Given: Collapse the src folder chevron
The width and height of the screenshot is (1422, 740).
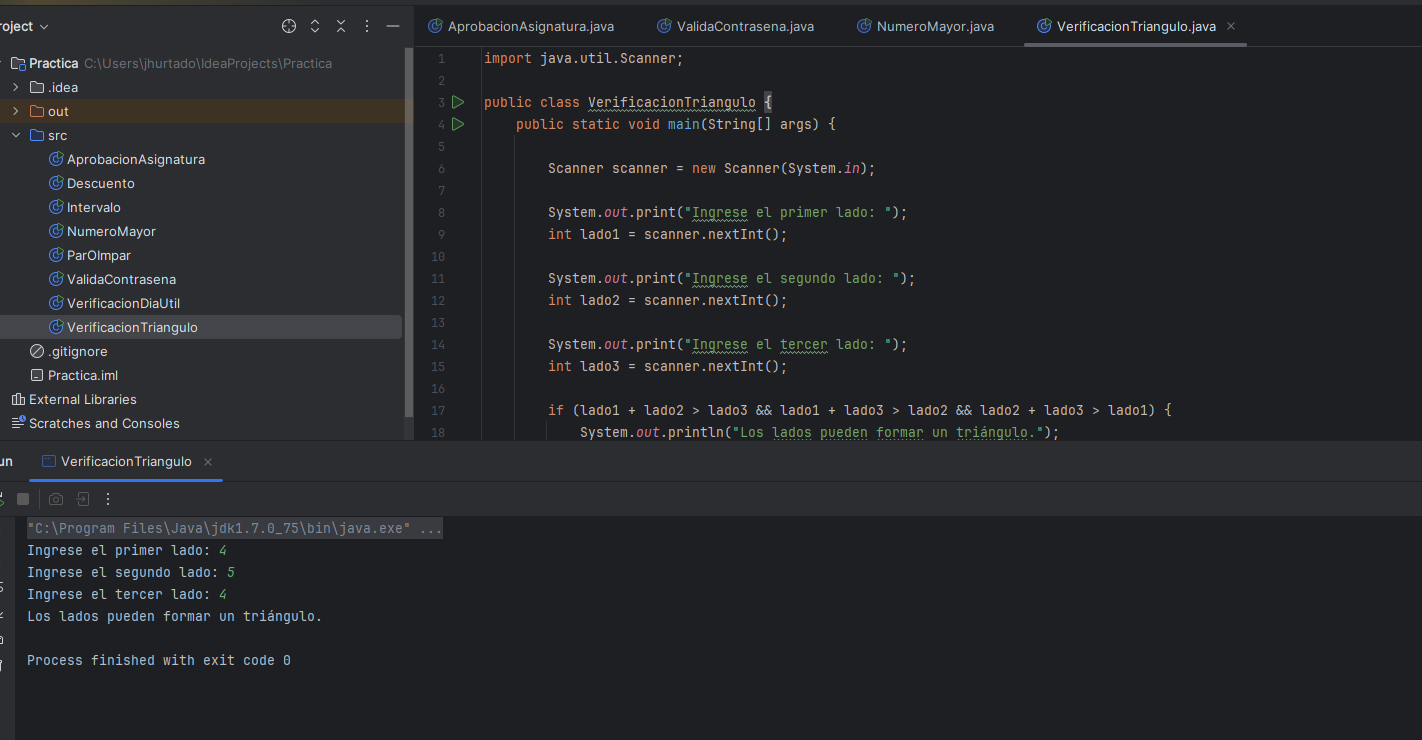Looking at the screenshot, I should click(x=15, y=135).
